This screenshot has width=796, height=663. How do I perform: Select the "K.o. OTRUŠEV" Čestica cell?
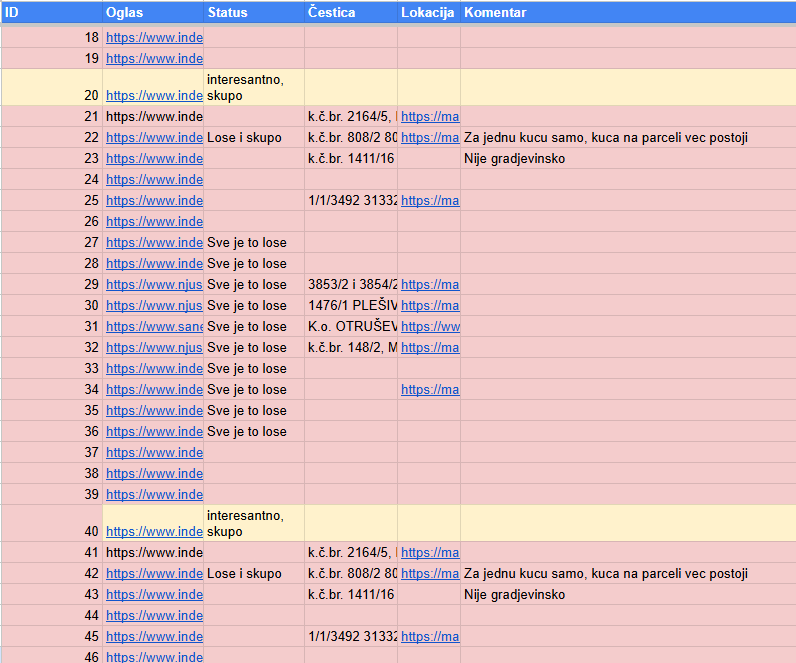click(x=351, y=327)
